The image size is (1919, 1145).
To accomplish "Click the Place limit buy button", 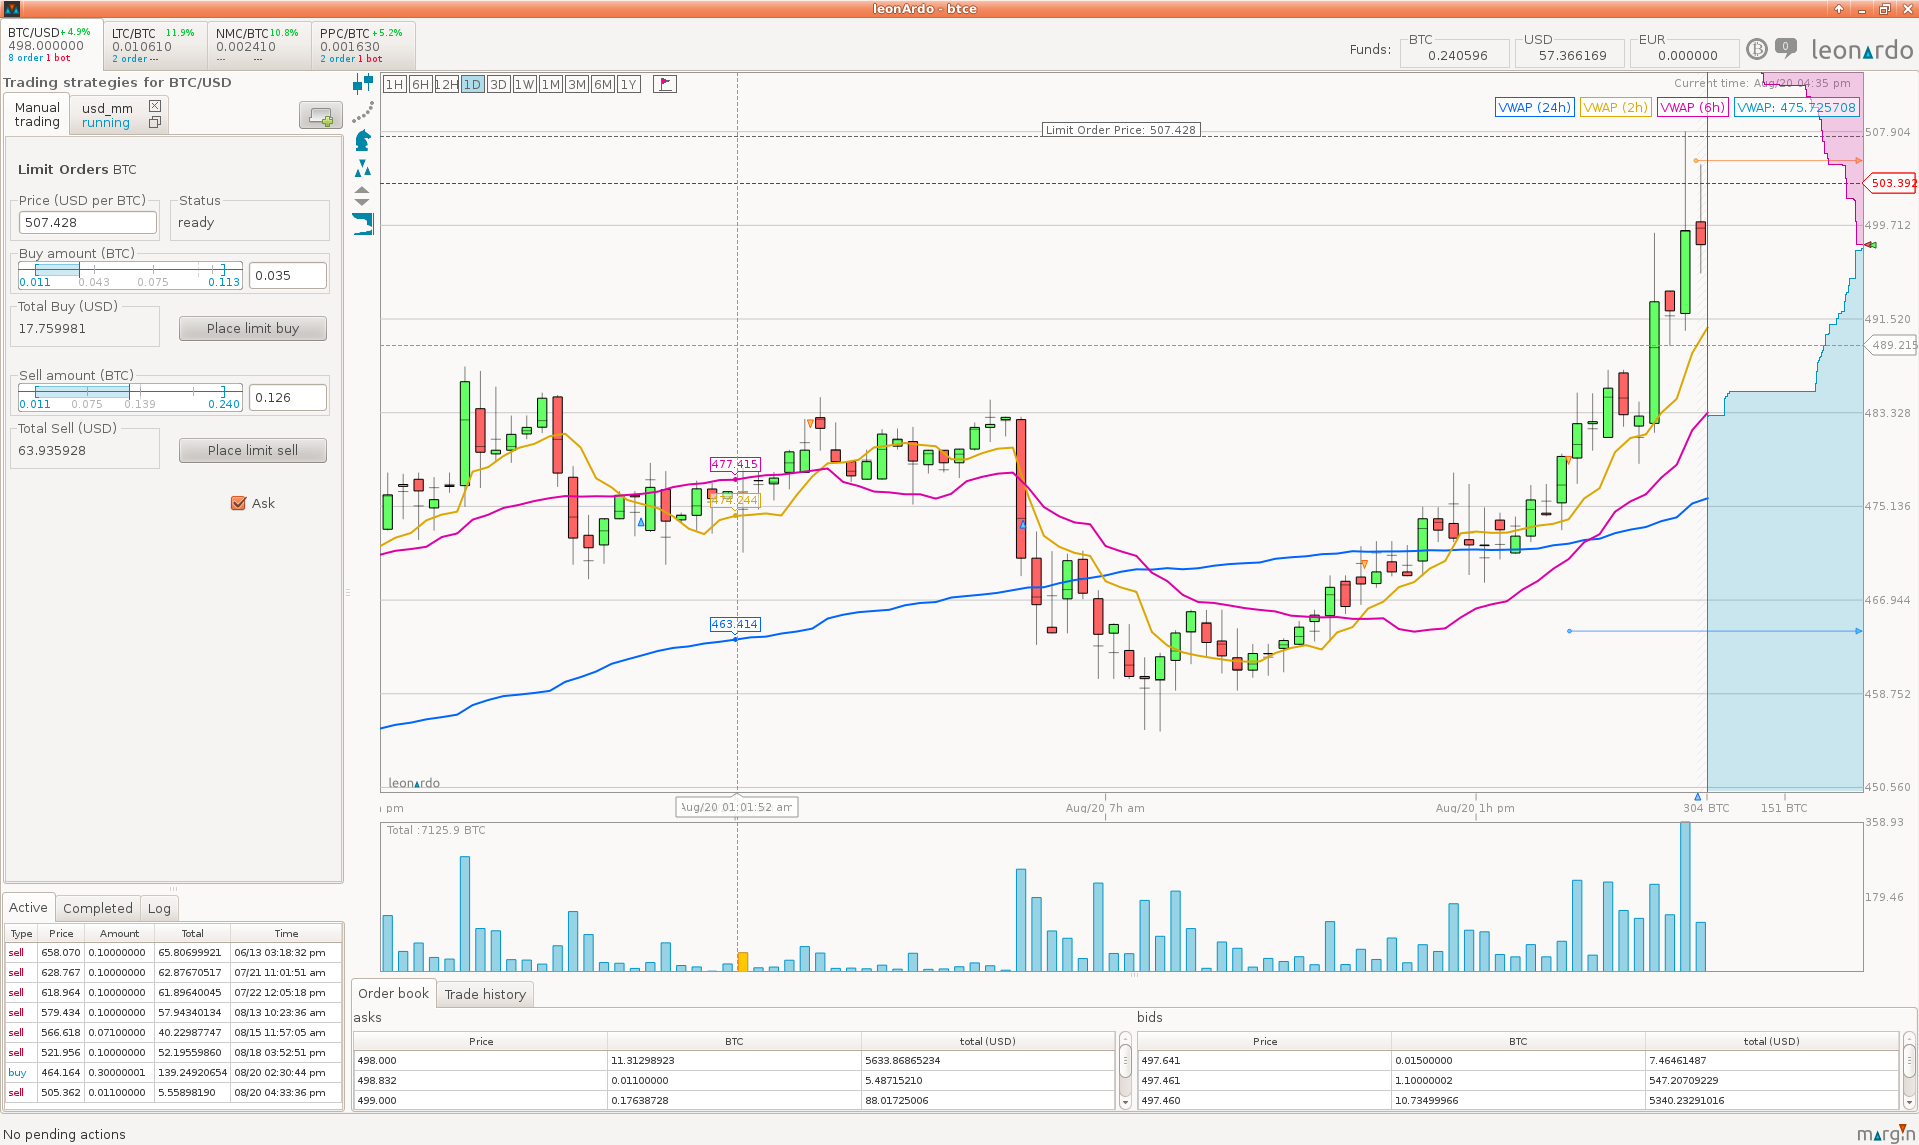I will [x=253, y=328].
